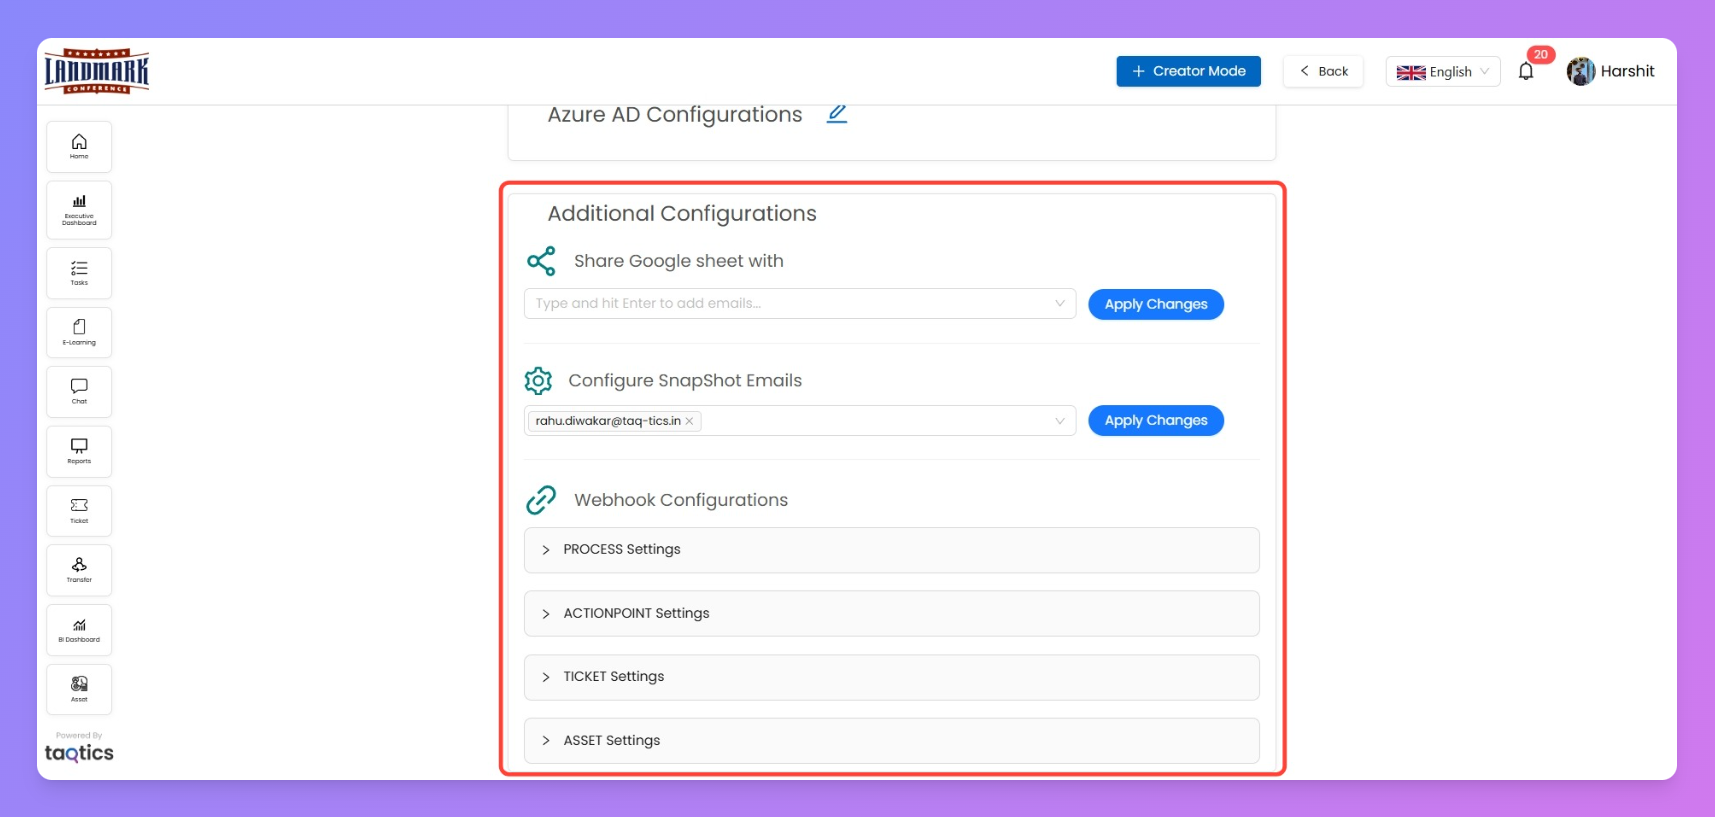The height and width of the screenshot is (817, 1715).
Task: Click the 'Azure AD Configurations' heading
Action: [675, 114]
